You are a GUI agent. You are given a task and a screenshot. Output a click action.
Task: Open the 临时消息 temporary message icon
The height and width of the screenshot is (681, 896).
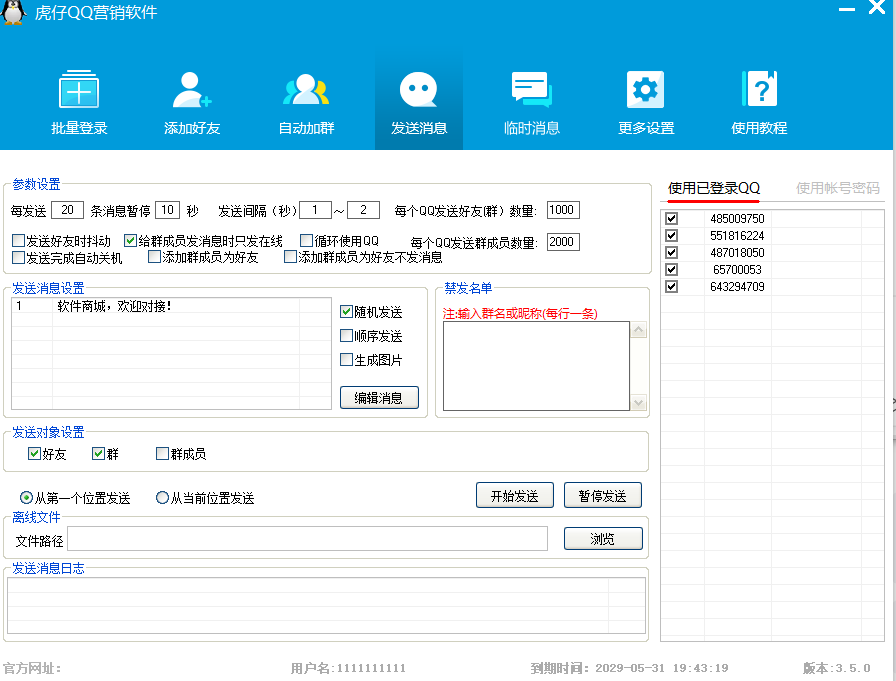[531, 90]
